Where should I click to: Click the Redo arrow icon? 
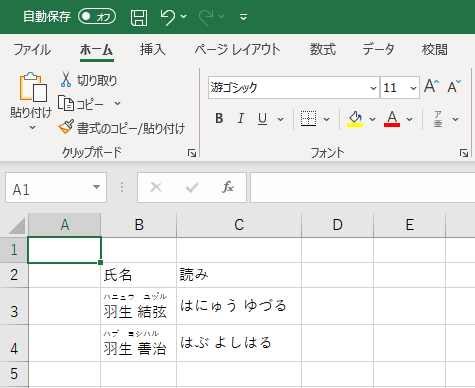click(206, 17)
